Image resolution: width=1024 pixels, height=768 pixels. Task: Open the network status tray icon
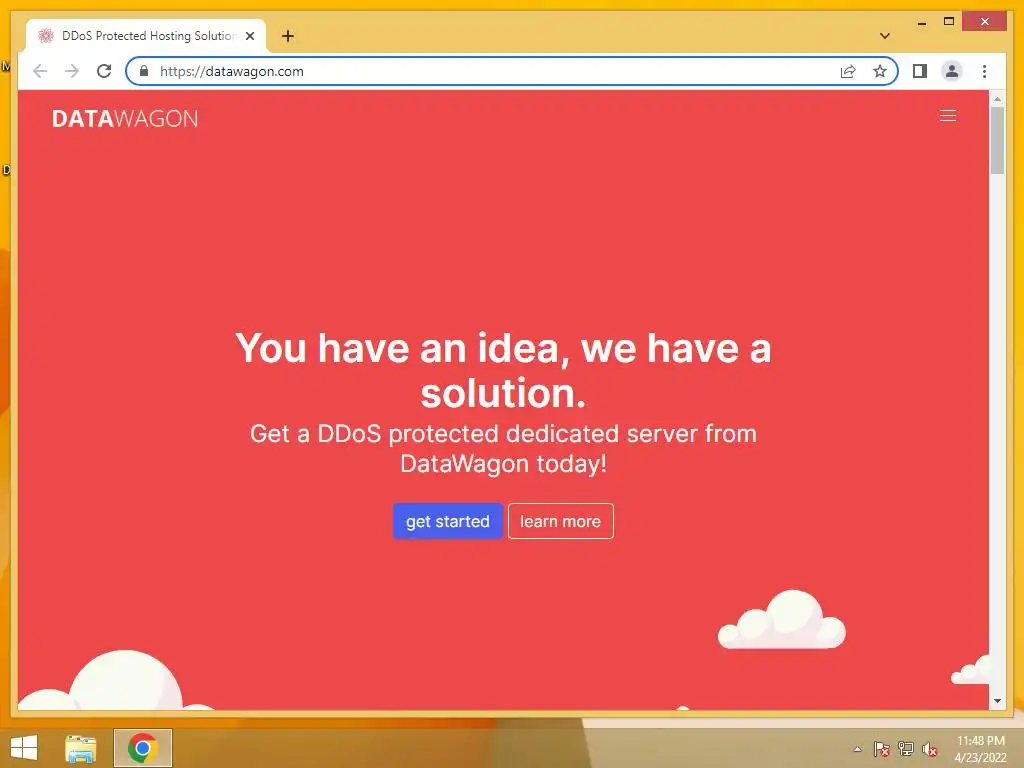(905, 749)
